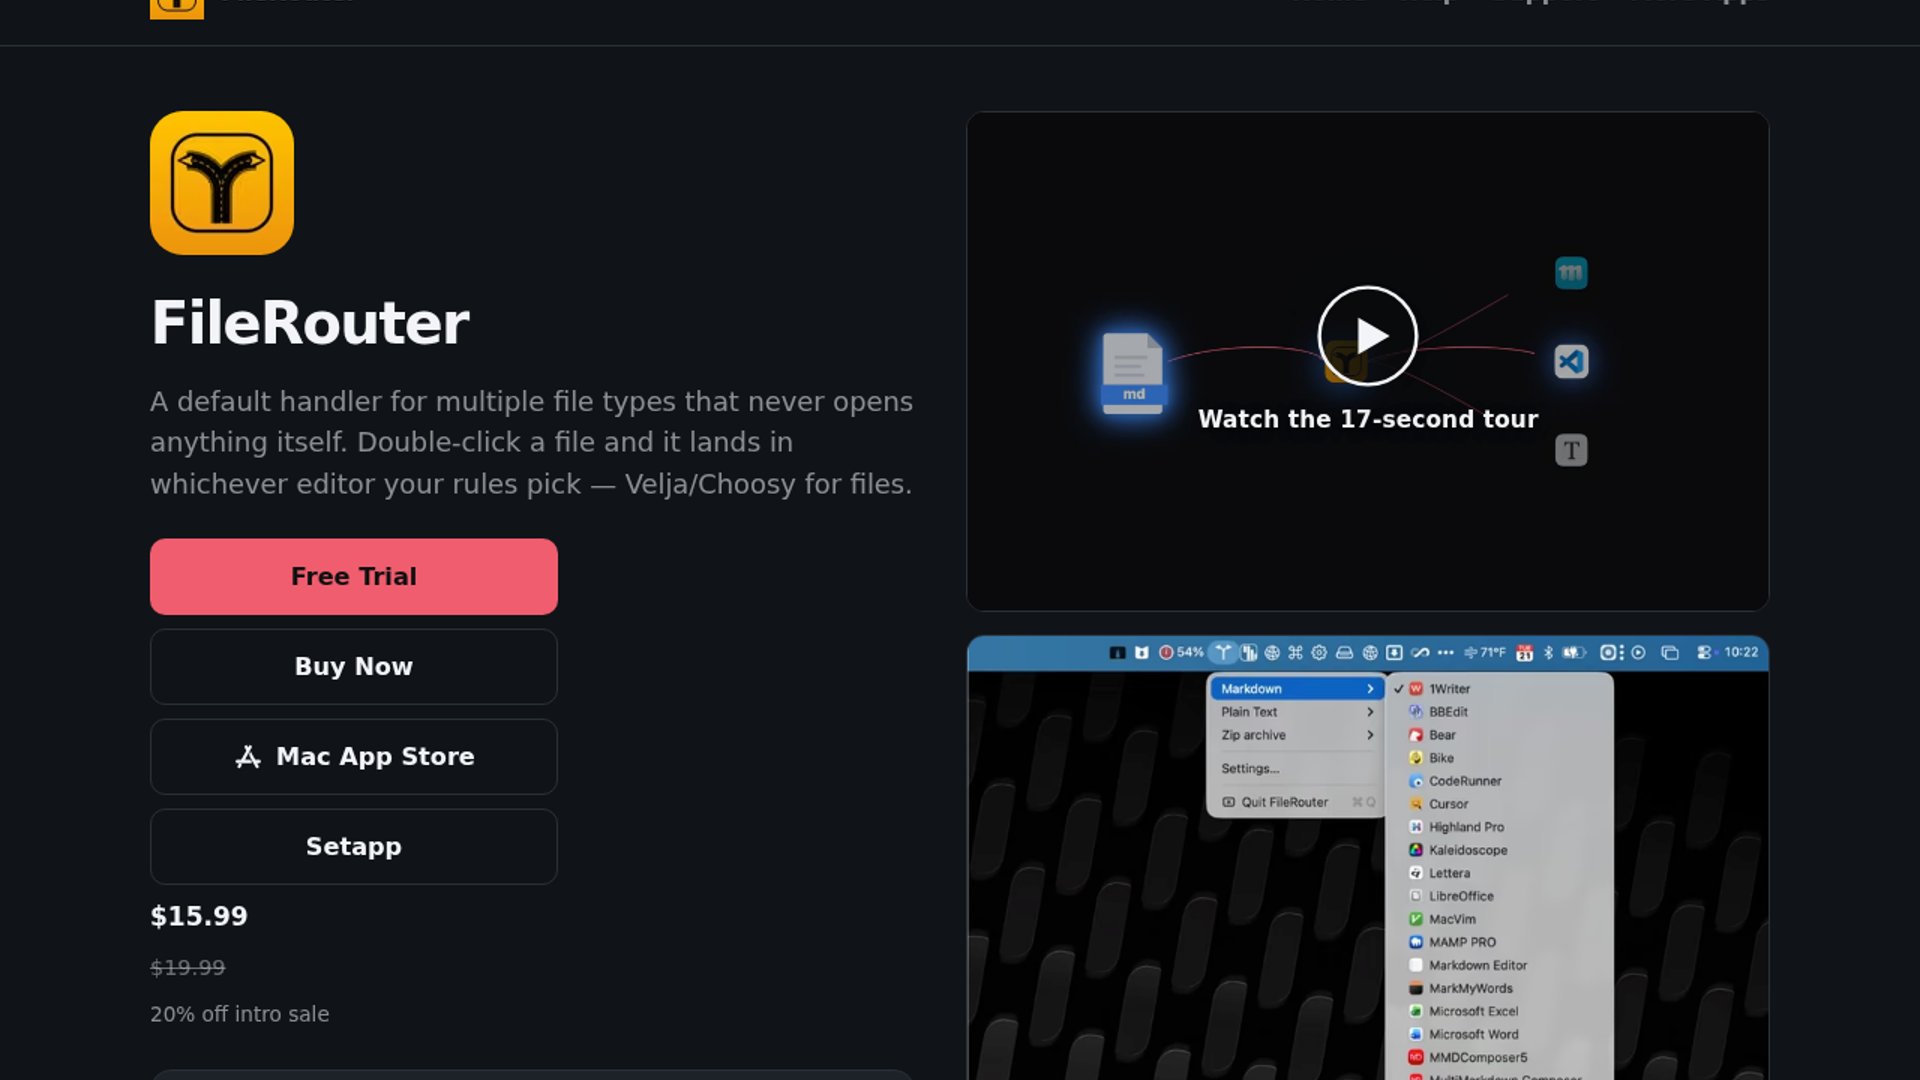This screenshot has height=1080, width=1920.
Task: Click the Buy Now button
Action: (354, 667)
